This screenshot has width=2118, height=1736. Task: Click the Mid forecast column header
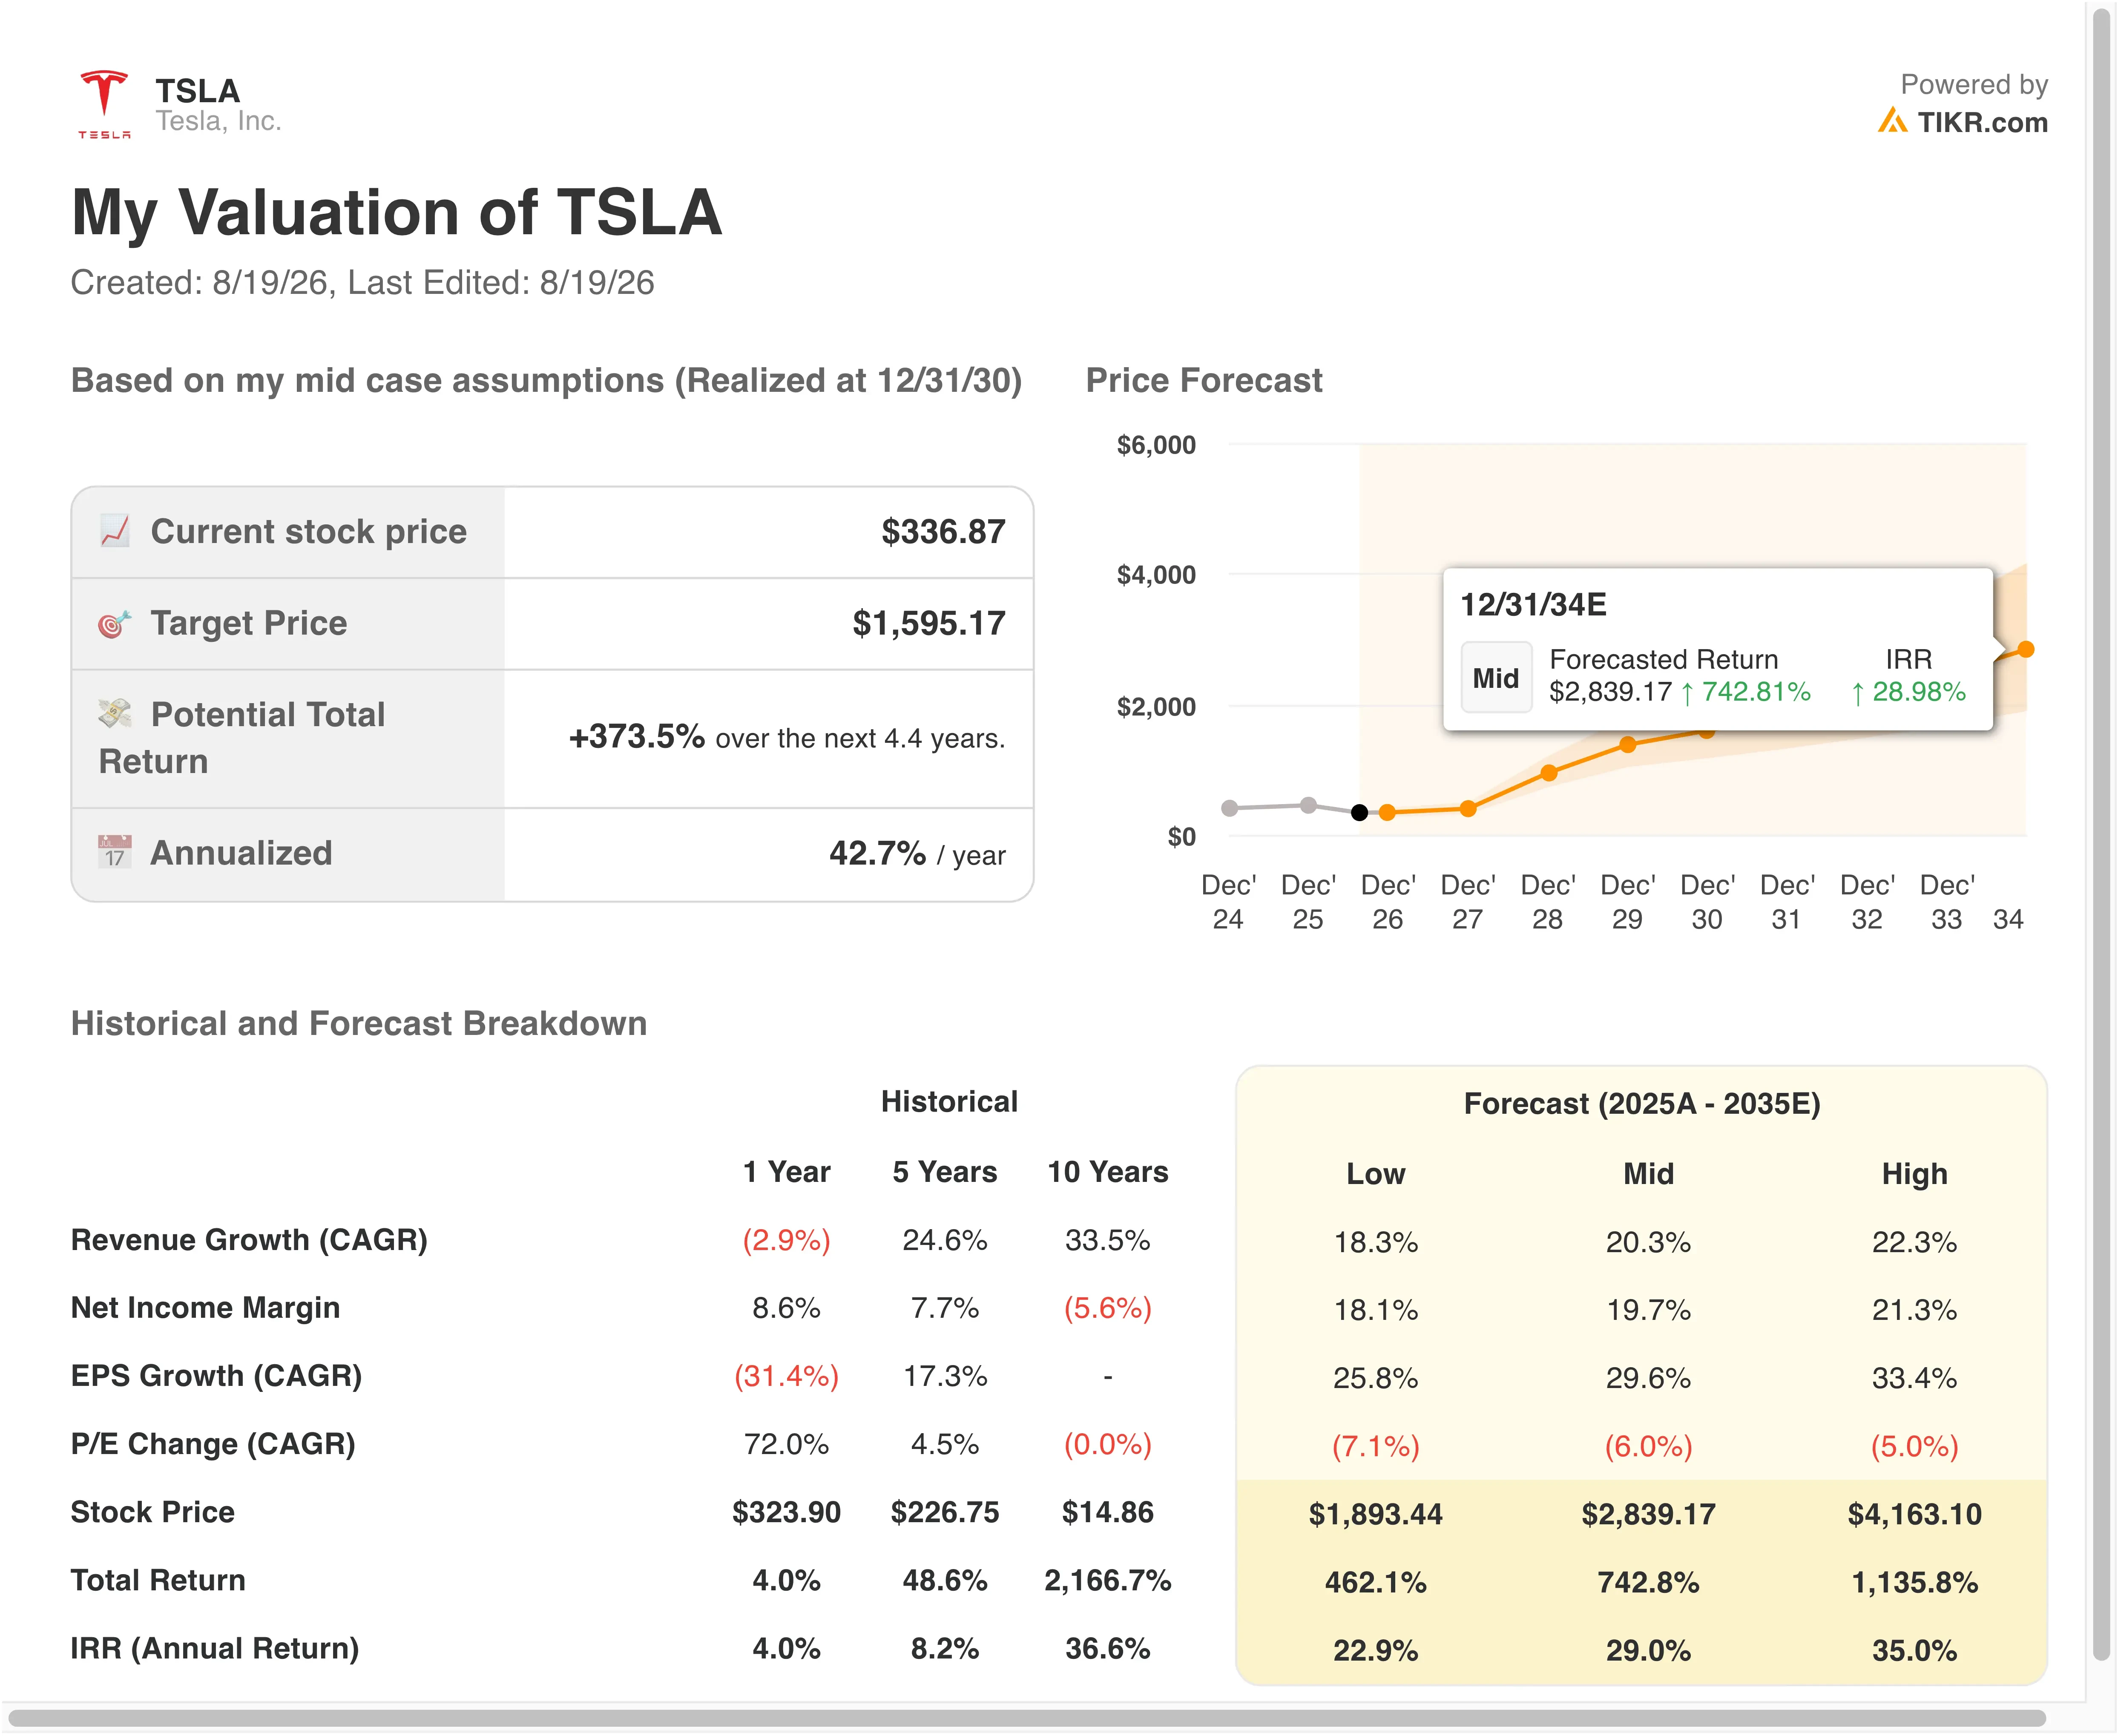pos(1648,1173)
